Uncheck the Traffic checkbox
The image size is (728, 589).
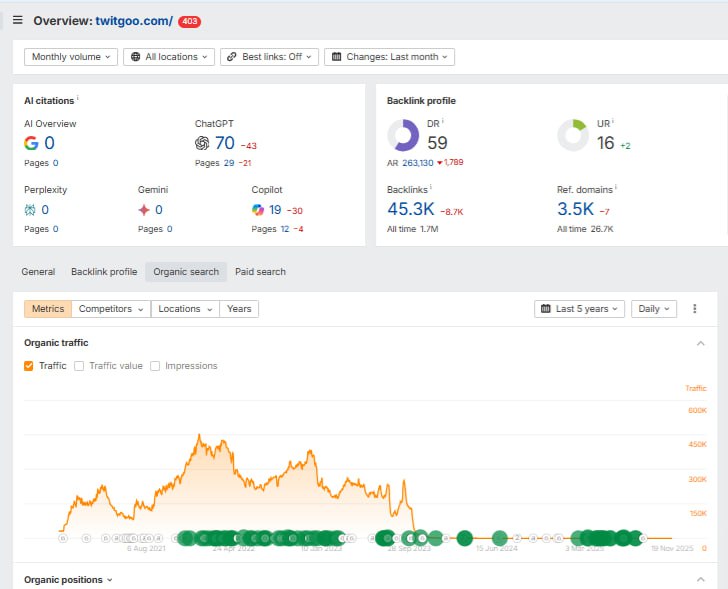pos(29,366)
